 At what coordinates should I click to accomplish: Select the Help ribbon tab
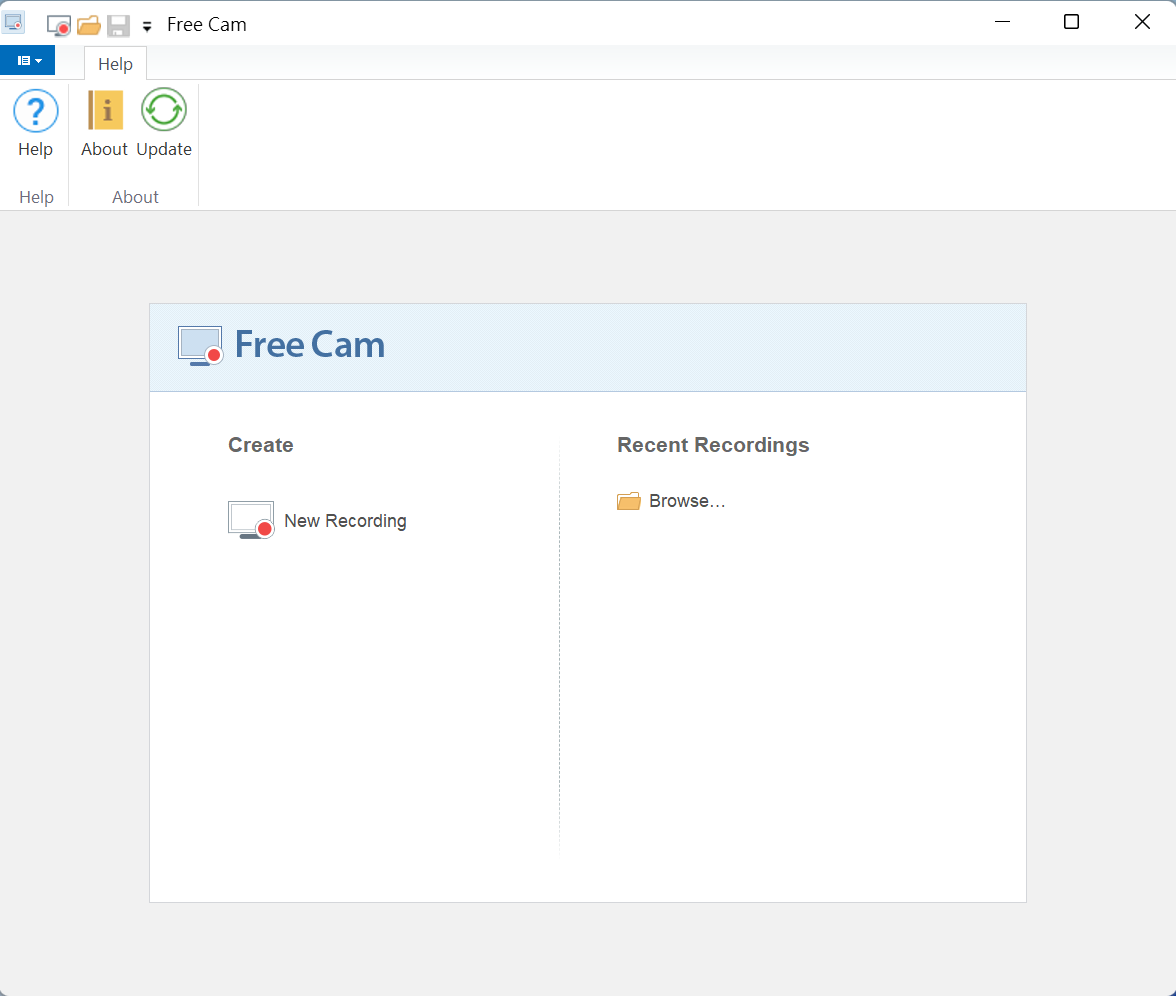click(116, 64)
